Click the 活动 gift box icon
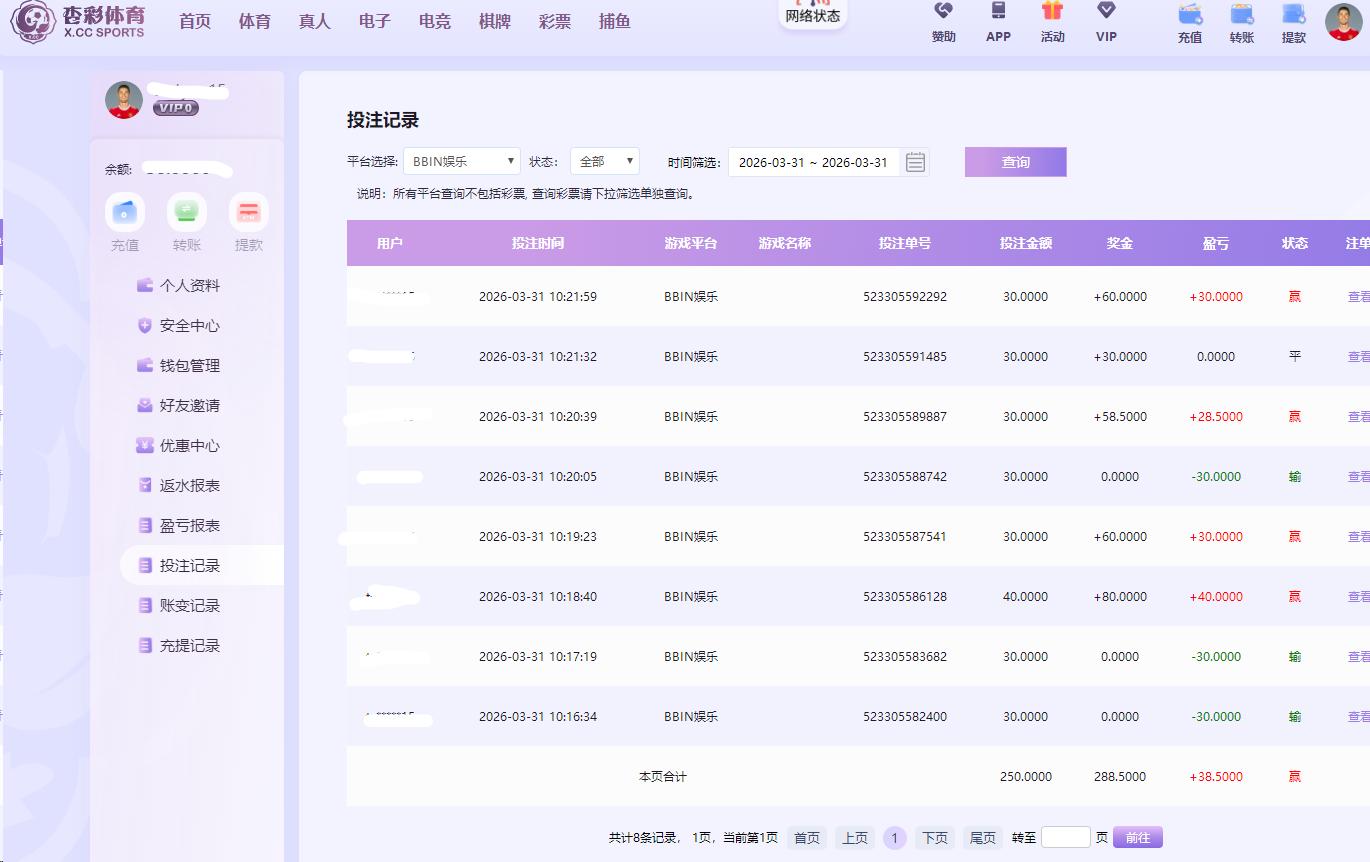 pyautogui.click(x=1052, y=12)
